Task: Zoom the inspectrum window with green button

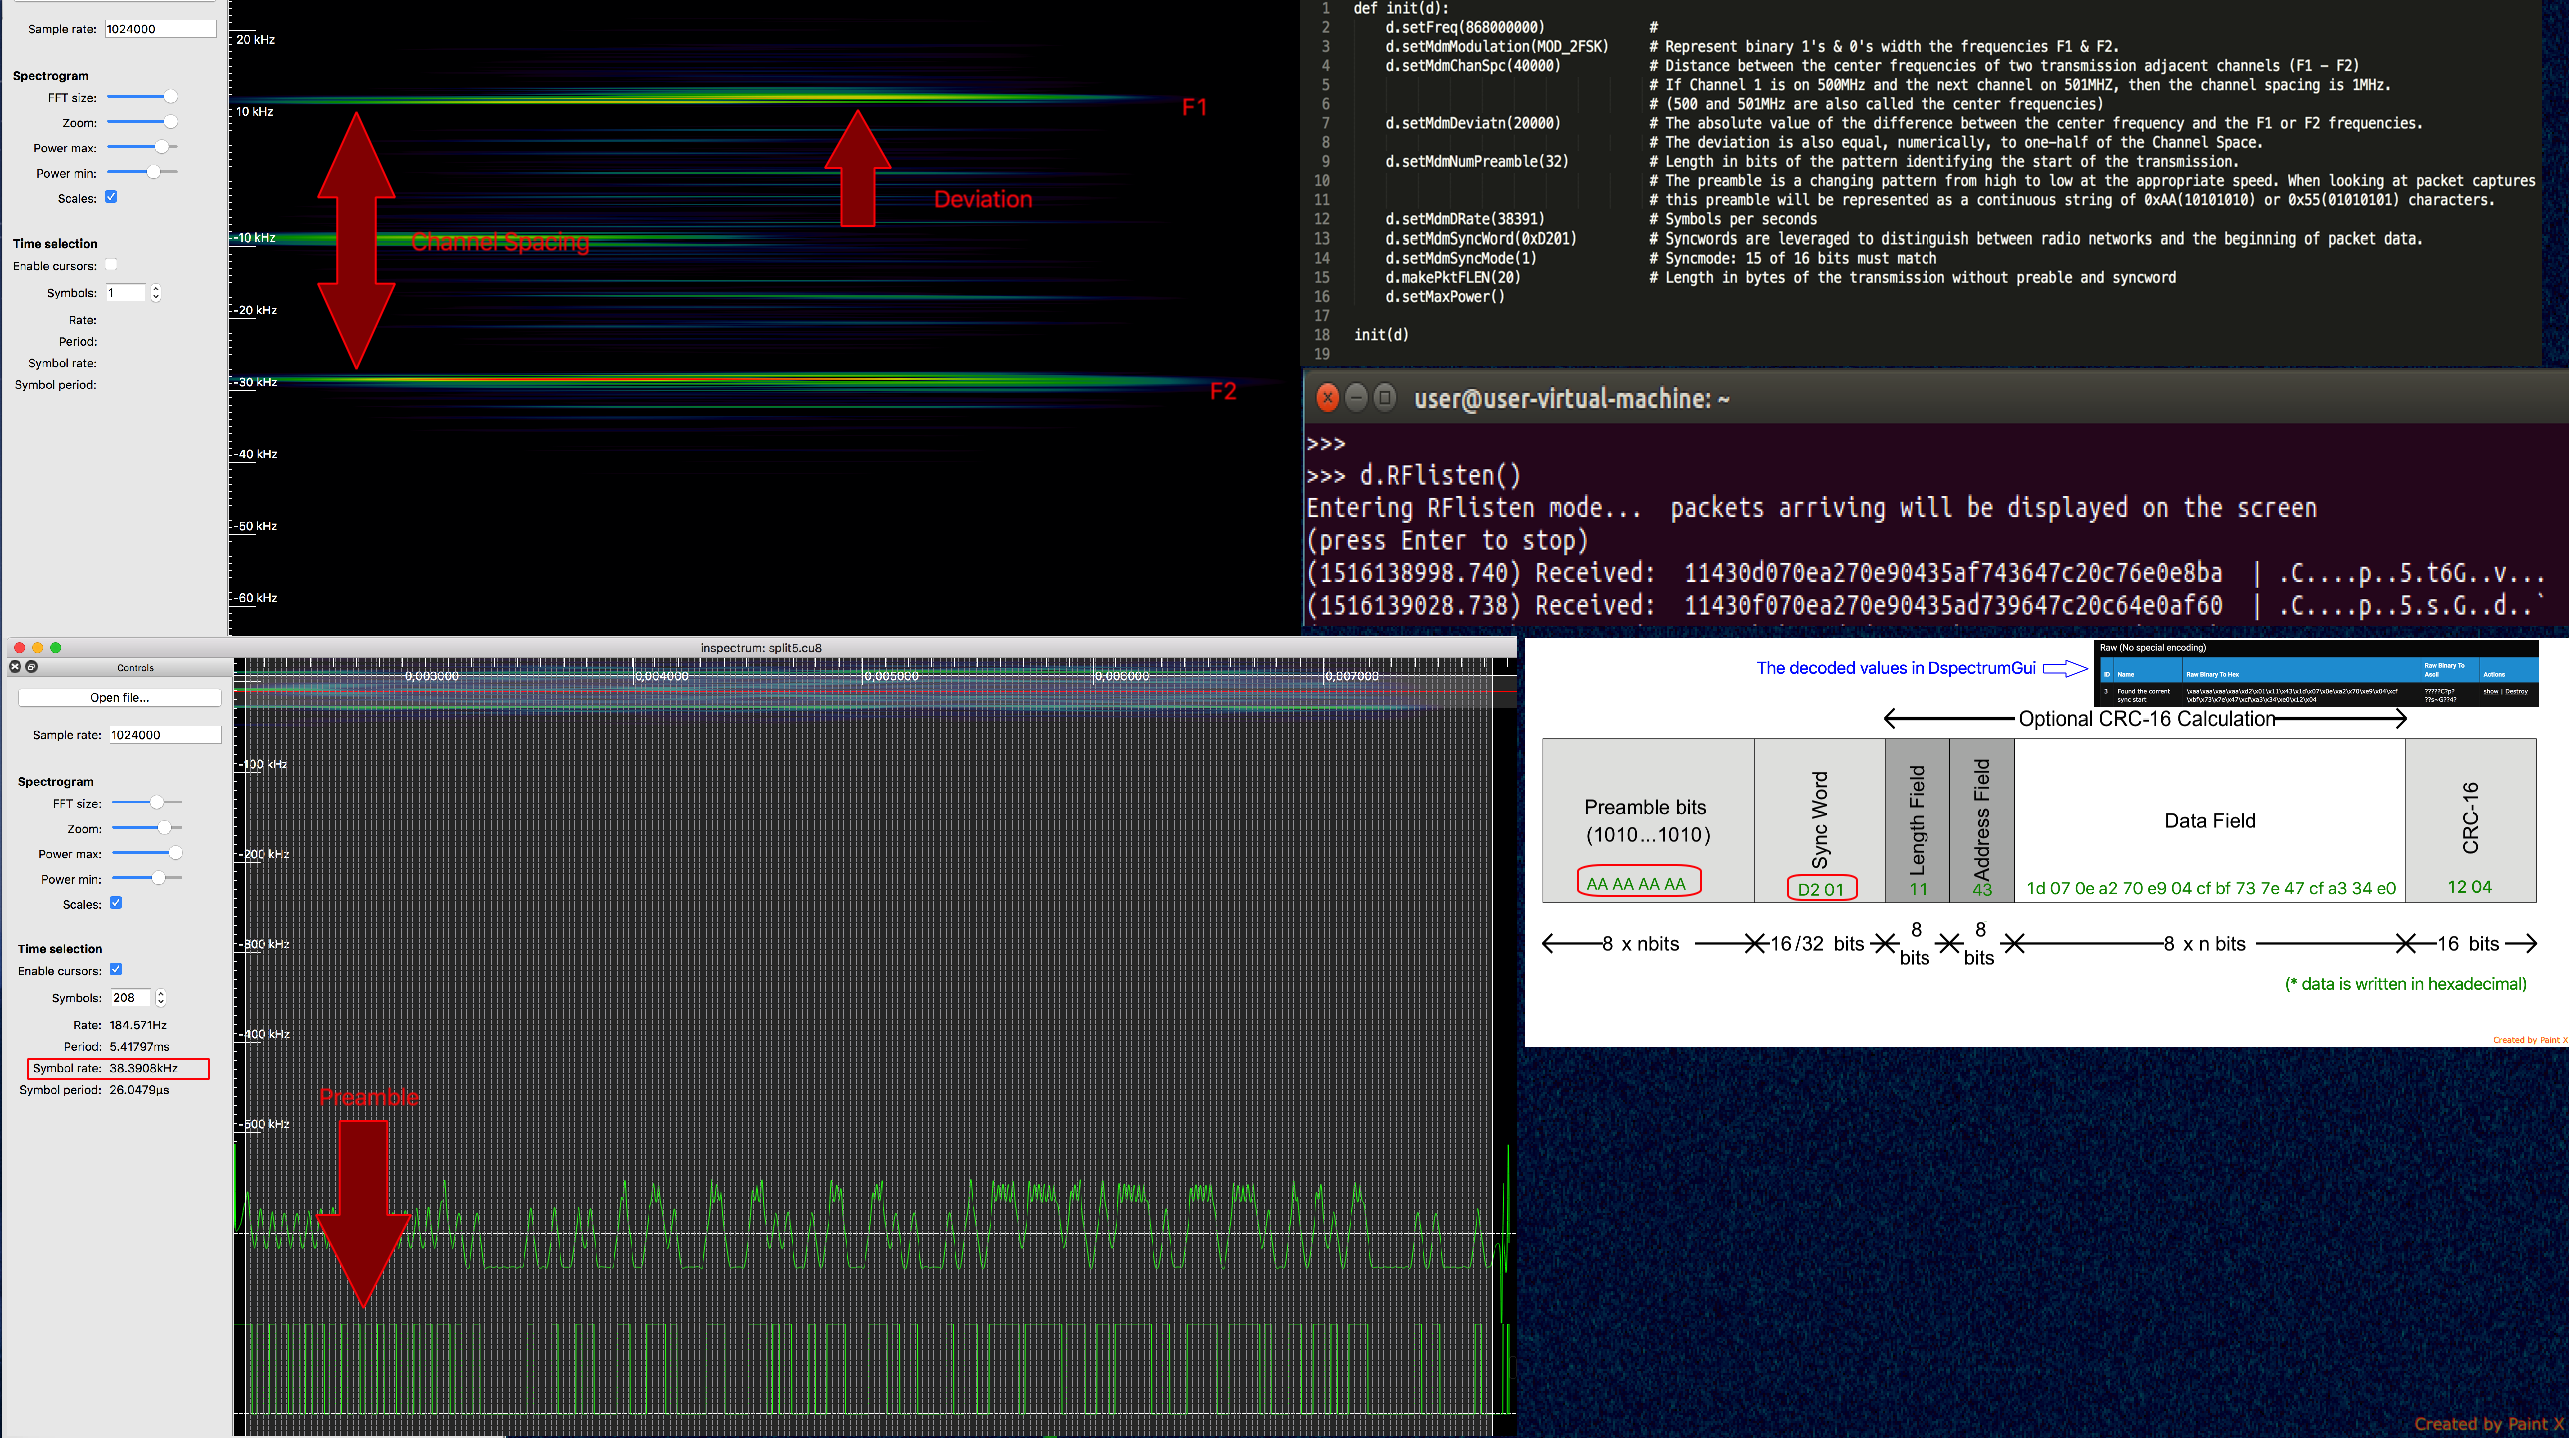Action: (x=56, y=648)
